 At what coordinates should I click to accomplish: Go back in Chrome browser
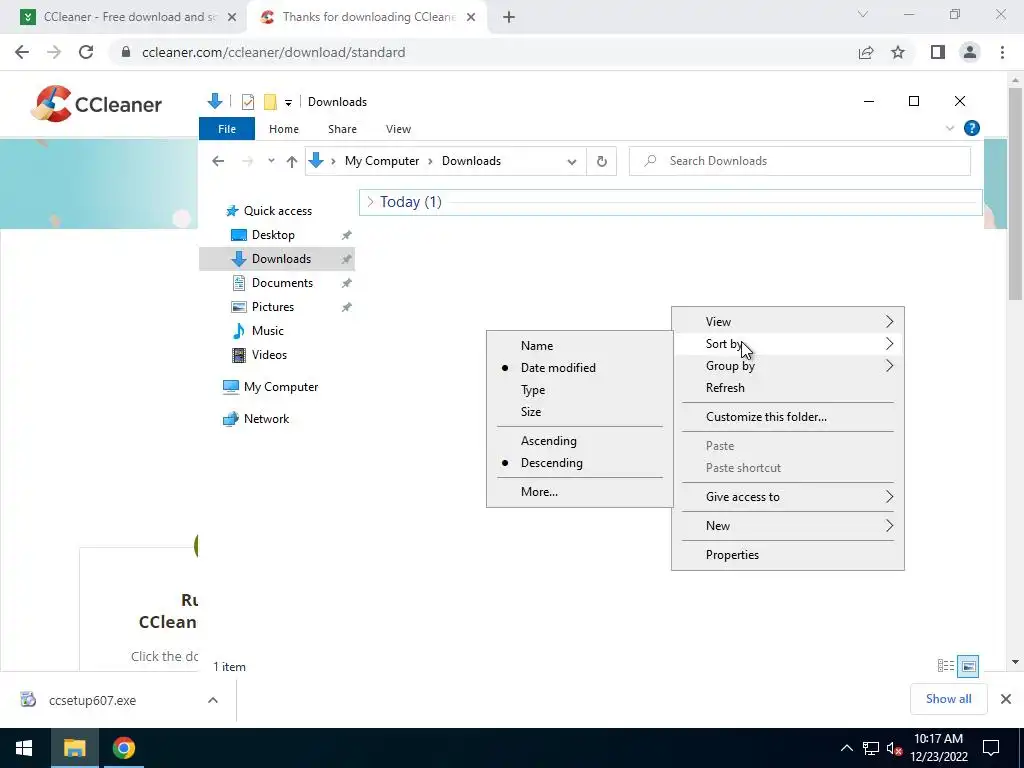coord(22,52)
